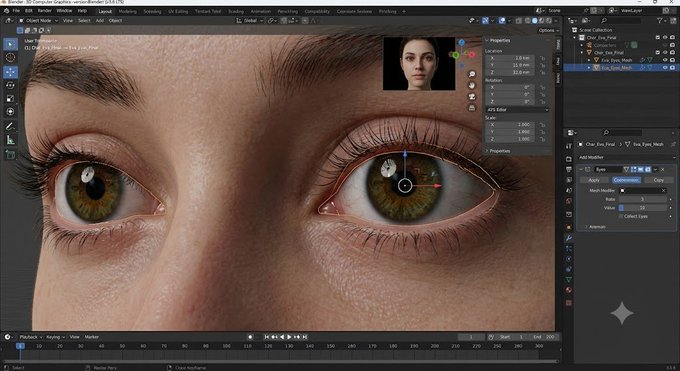Switch to the UV Editing workspace tab

coord(178,11)
